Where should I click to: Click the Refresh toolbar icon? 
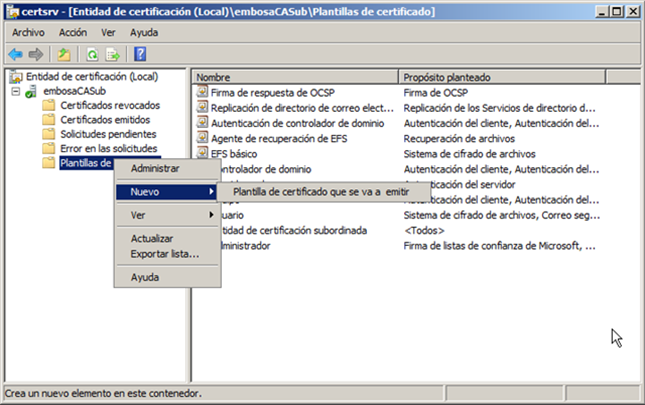click(x=91, y=54)
